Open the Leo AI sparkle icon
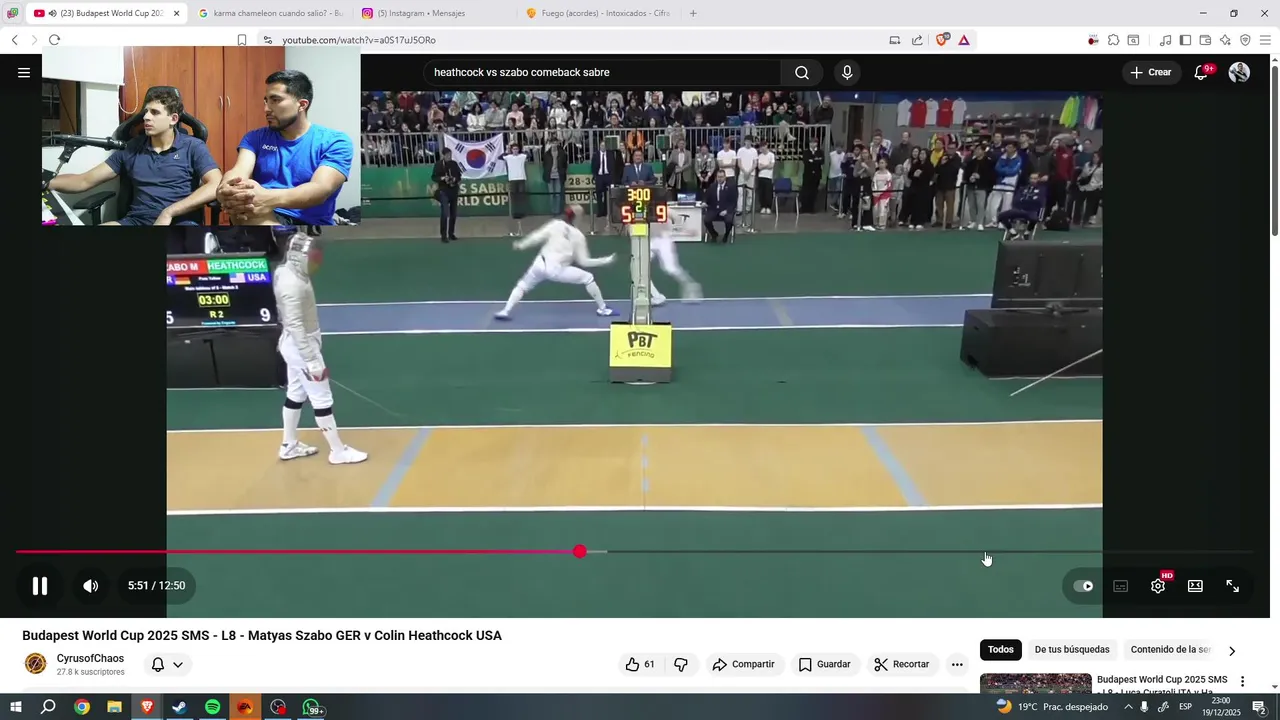 coord(1225,40)
